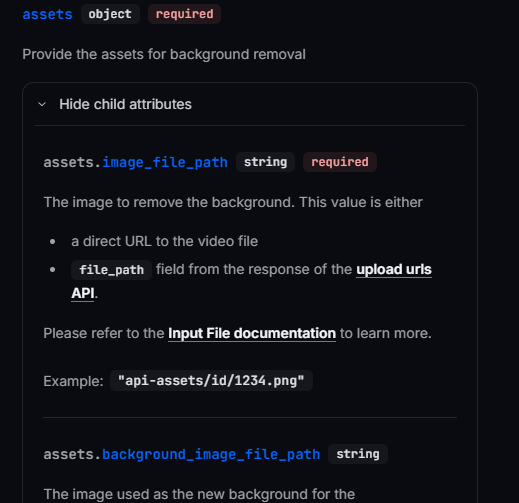Click the Hide child attributes label
The image size is (519, 503).
[x=125, y=104]
